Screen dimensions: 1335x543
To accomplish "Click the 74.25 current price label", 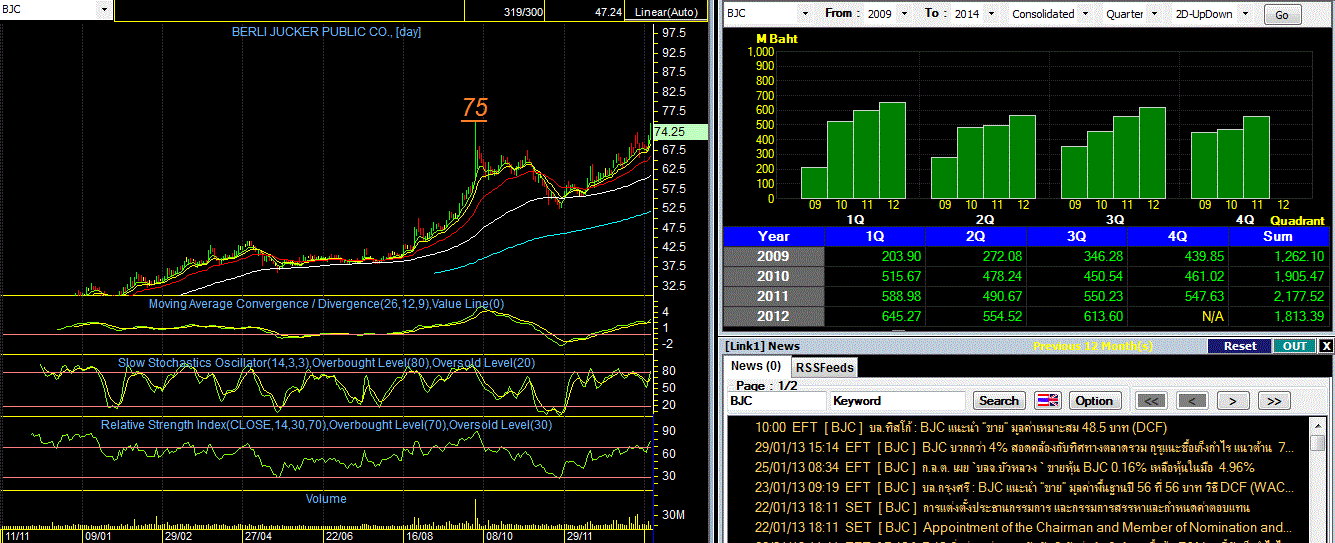I will (679, 132).
